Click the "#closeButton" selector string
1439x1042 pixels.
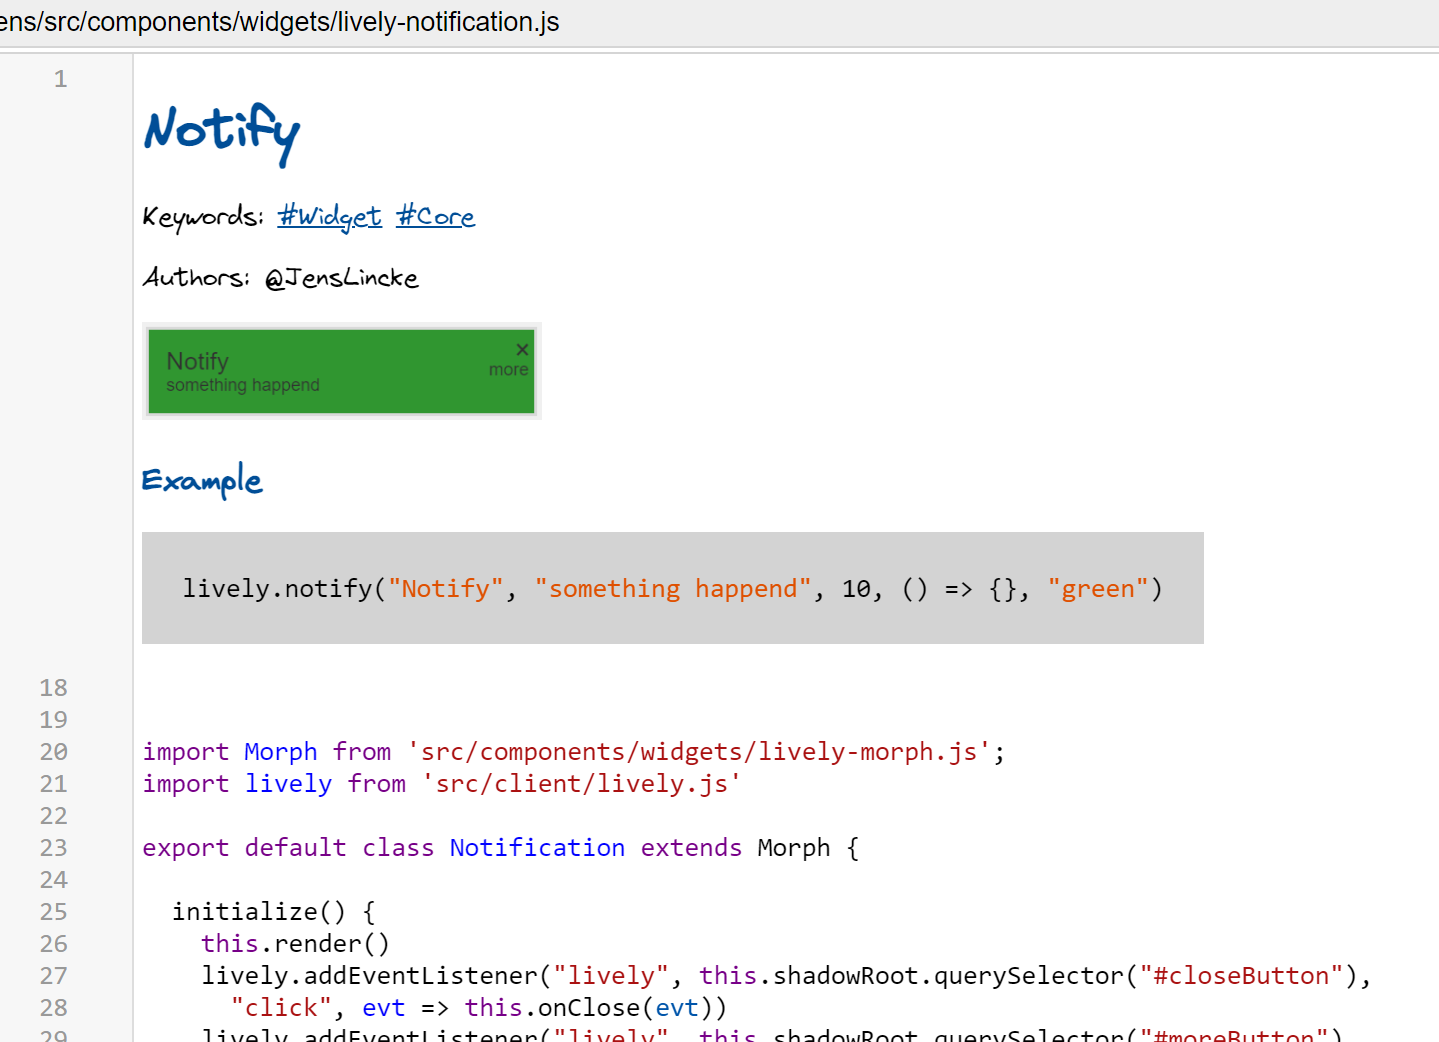click(1241, 976)
